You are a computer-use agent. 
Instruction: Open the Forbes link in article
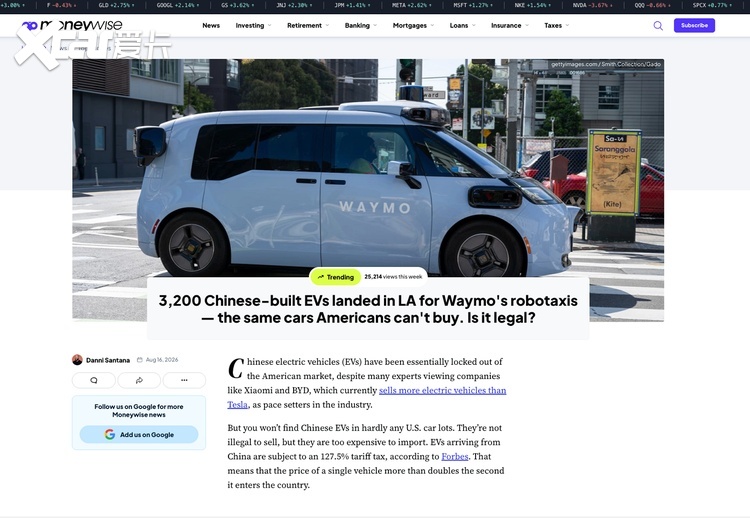pyautogui.click(x=454, y=456)
